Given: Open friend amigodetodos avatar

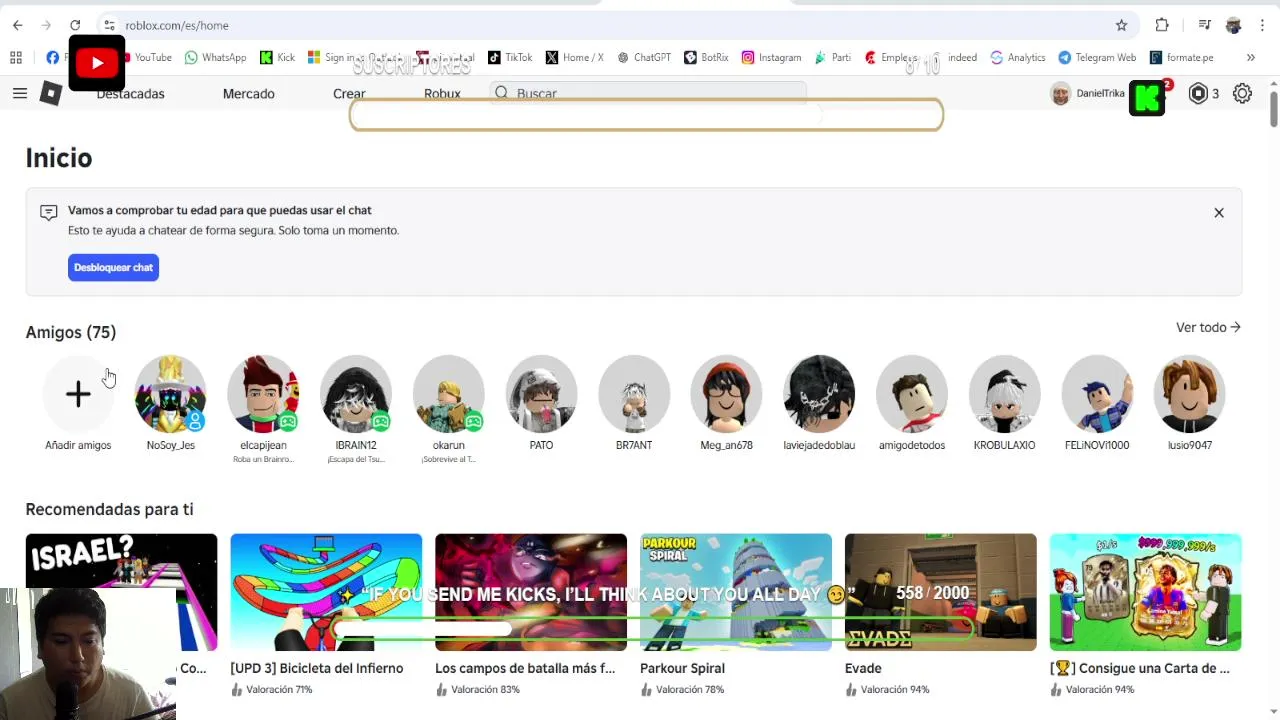Looking at the screenshot, I should click(x=912, y=394).
